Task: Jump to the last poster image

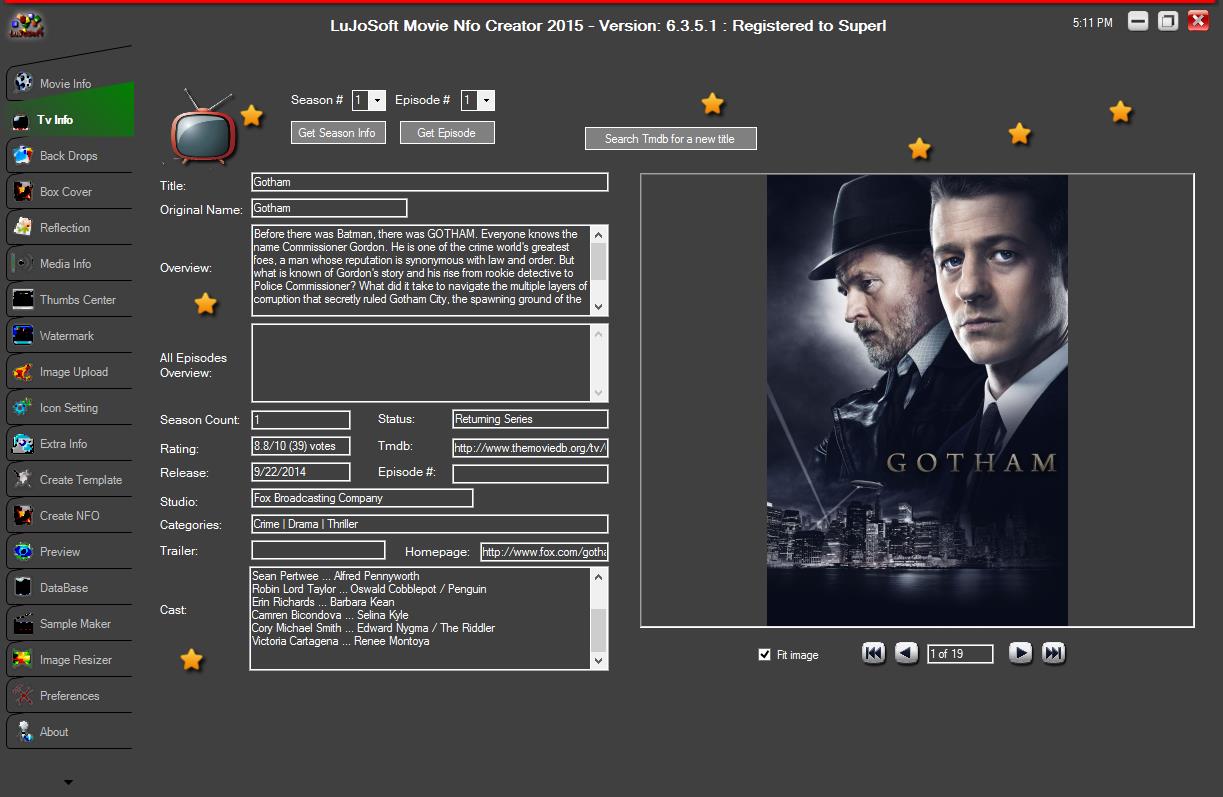Action: point(1053,653)
